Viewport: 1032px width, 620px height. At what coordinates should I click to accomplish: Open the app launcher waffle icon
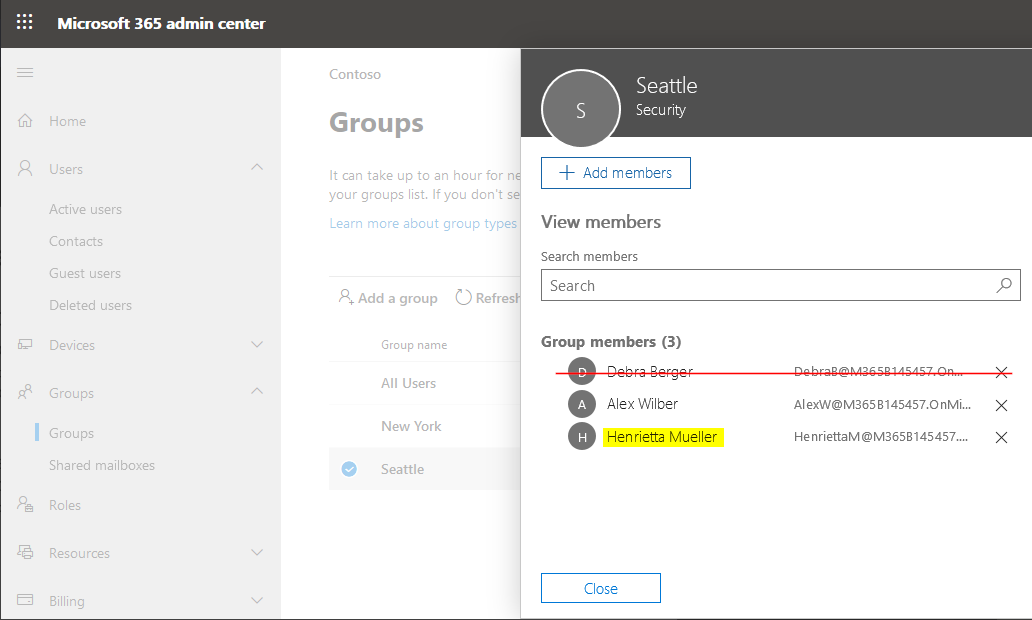pos(25,22)
